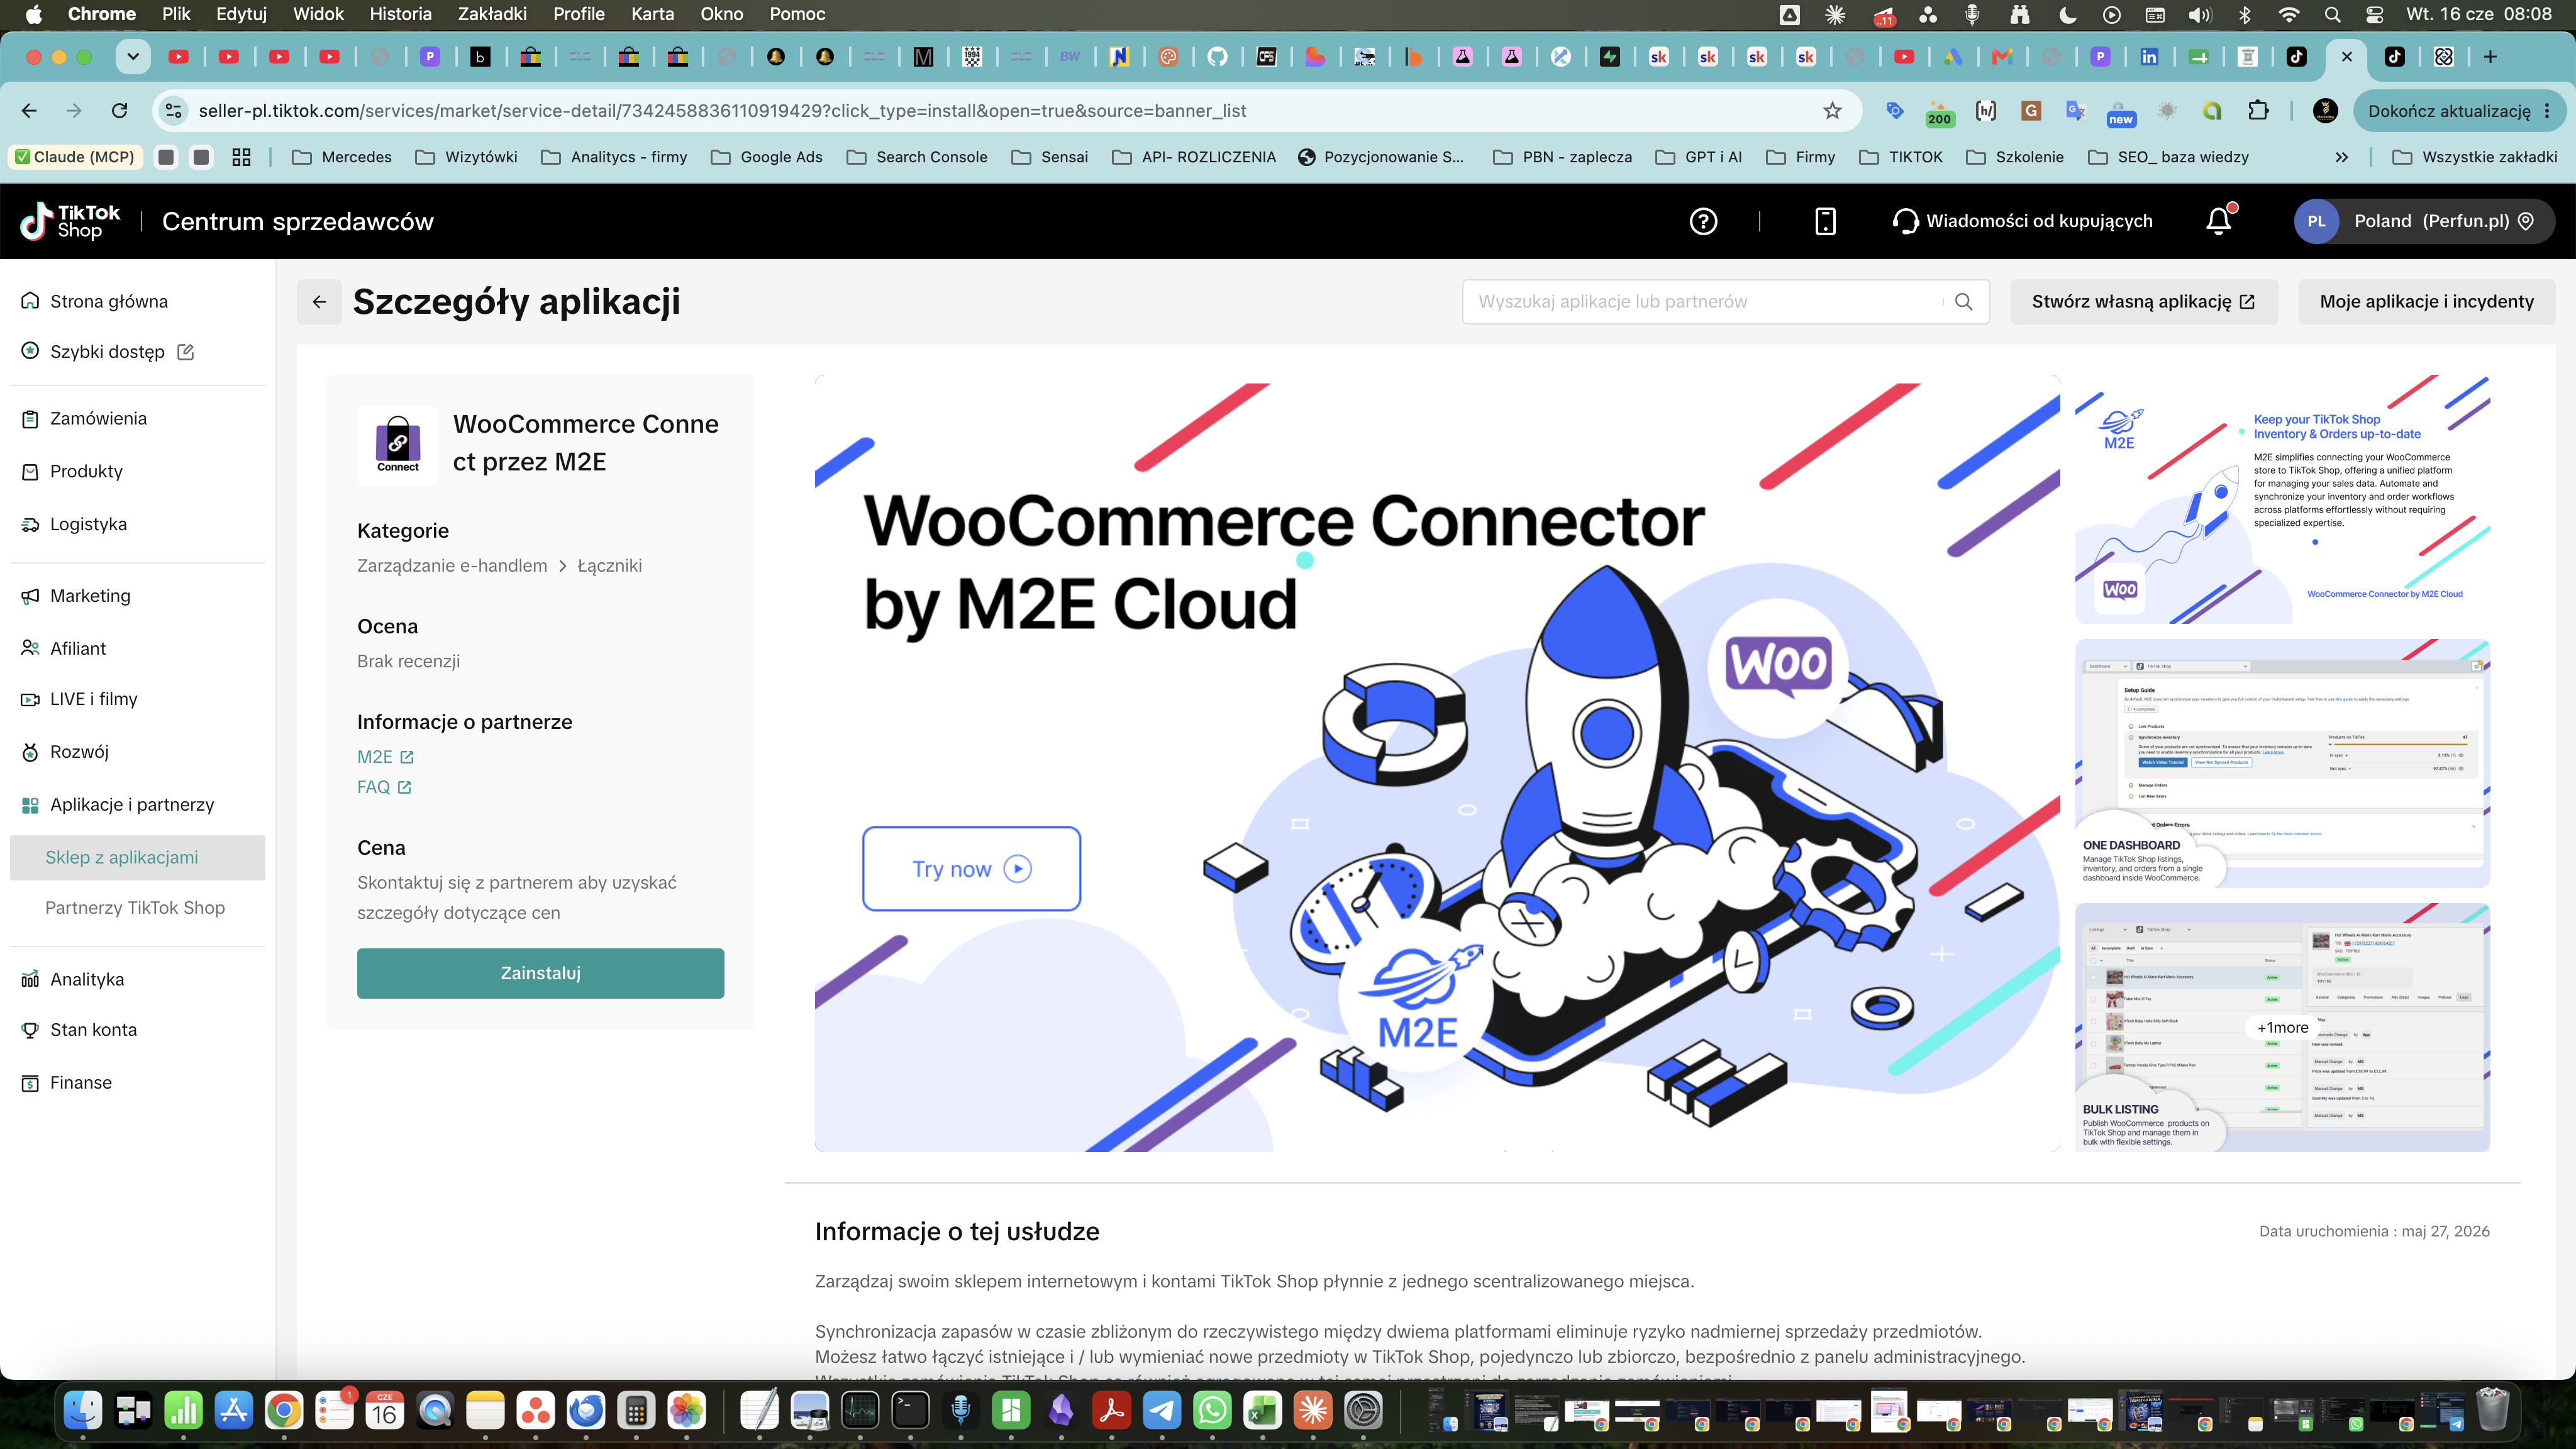This screenshot has width=2576, height=1449.
Task: Open the macOS Control Center icon
Action: pyautogui.click(x=2375, y=14)
